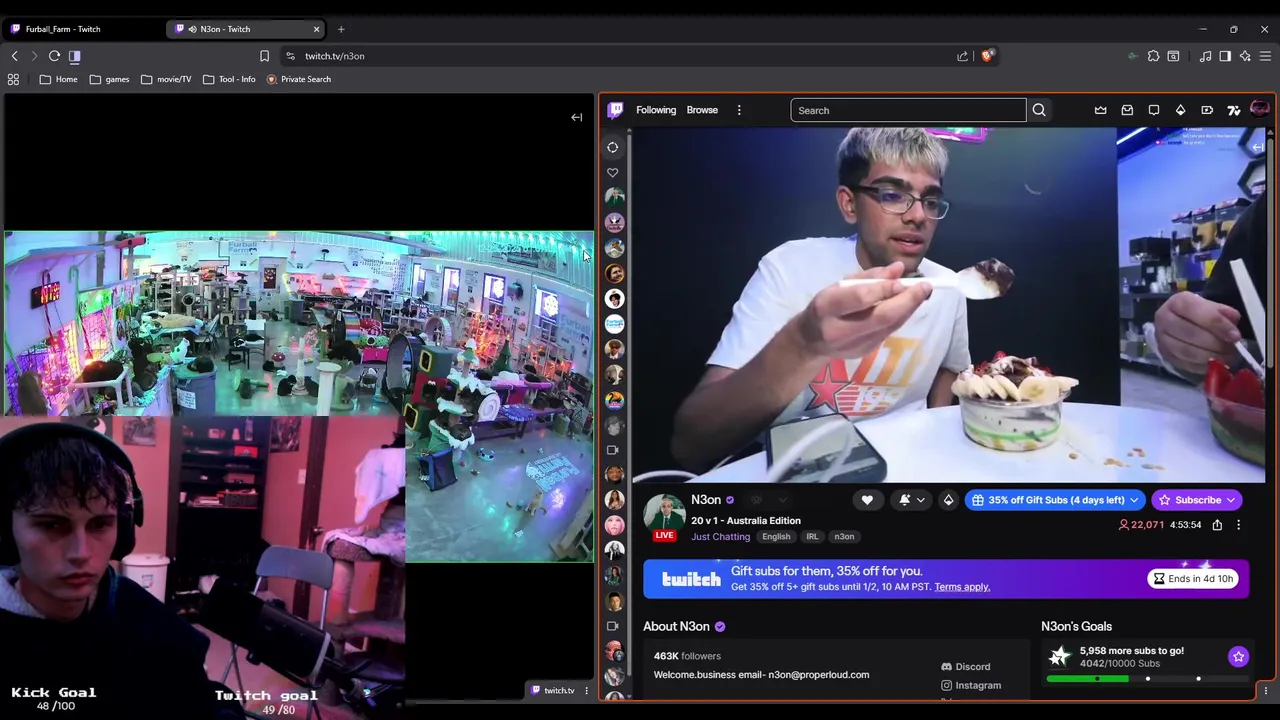
Task: Open Brave Leo AI sparkle icon
Action: [x=1245, y=56]
